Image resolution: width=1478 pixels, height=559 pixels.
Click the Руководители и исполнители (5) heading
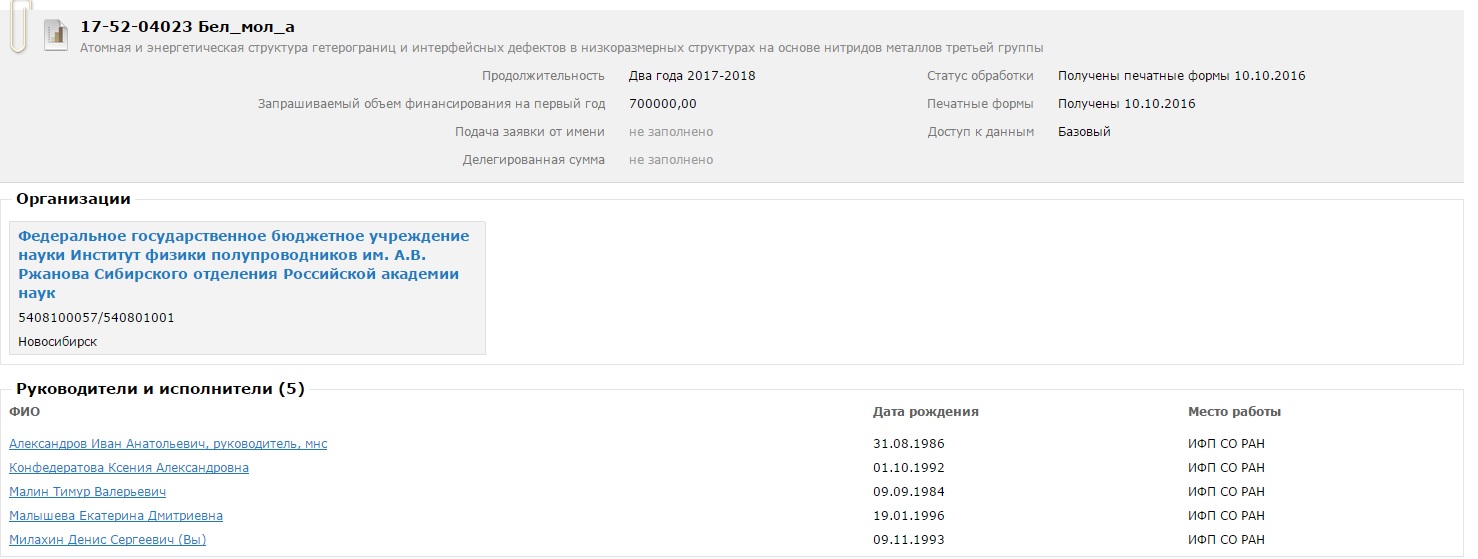[160, 389]
